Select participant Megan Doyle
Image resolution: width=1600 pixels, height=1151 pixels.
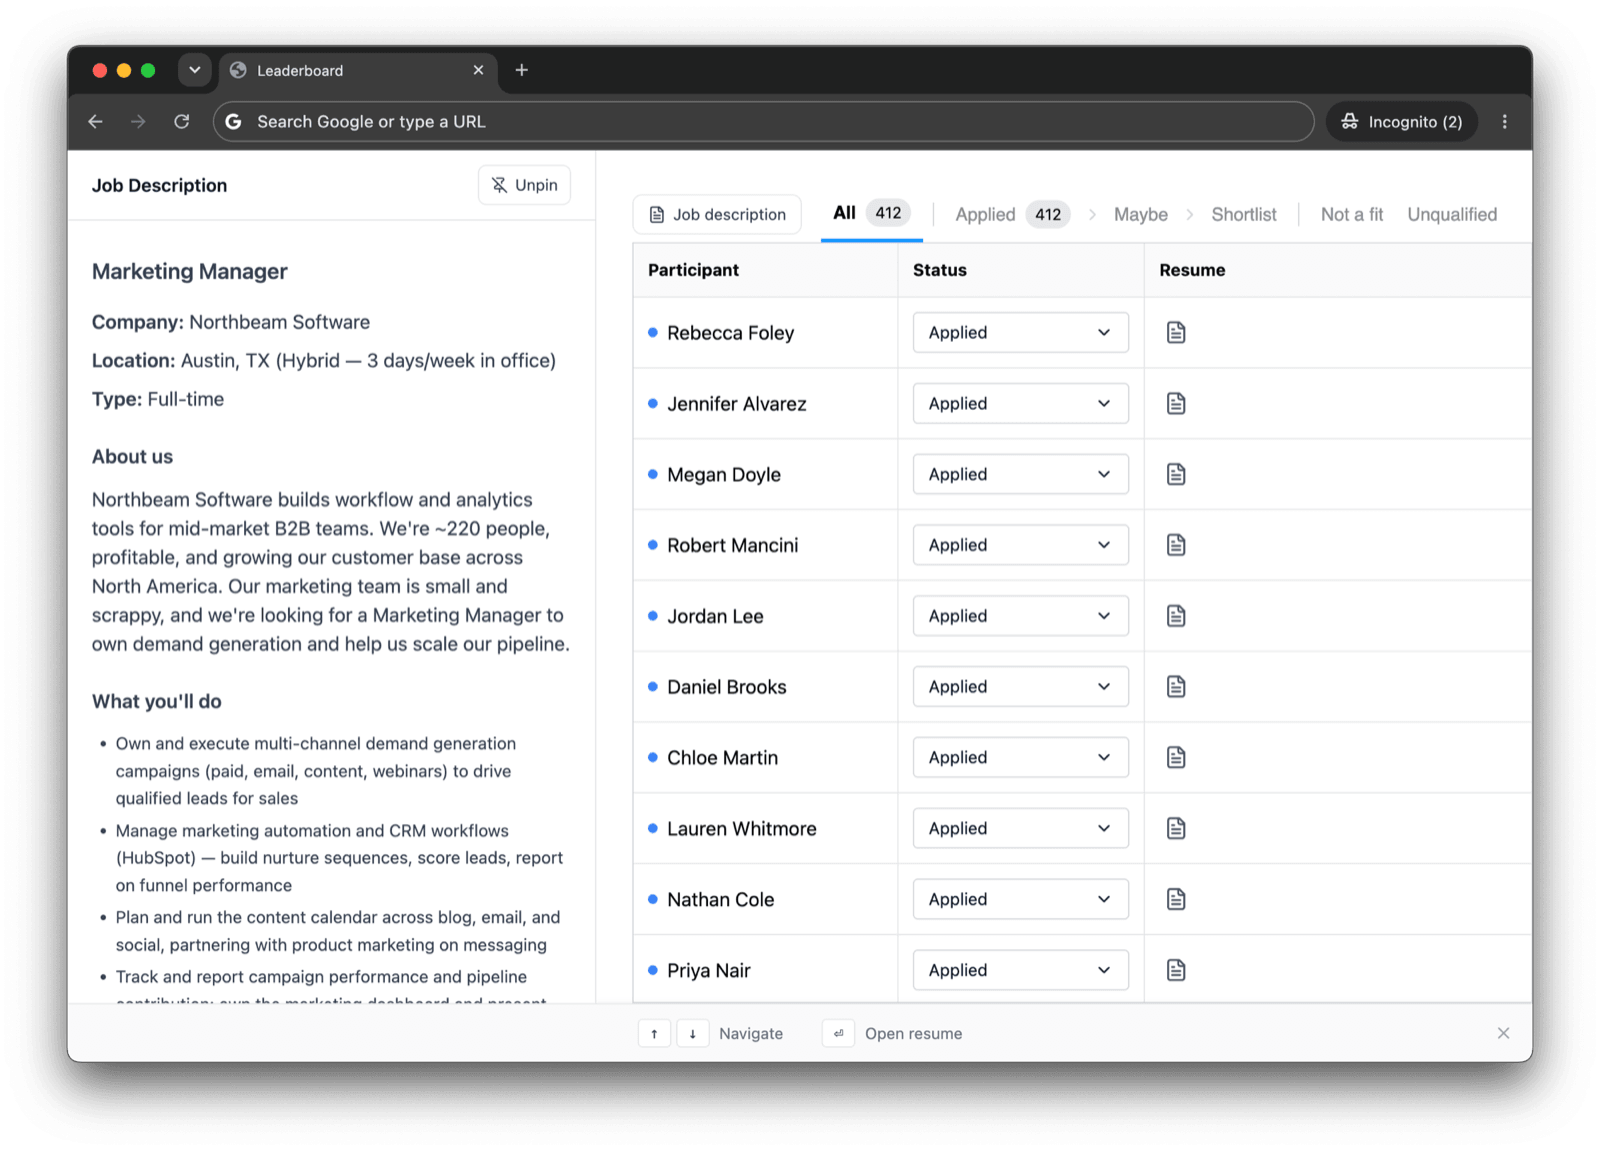click(x=723, y=475)
